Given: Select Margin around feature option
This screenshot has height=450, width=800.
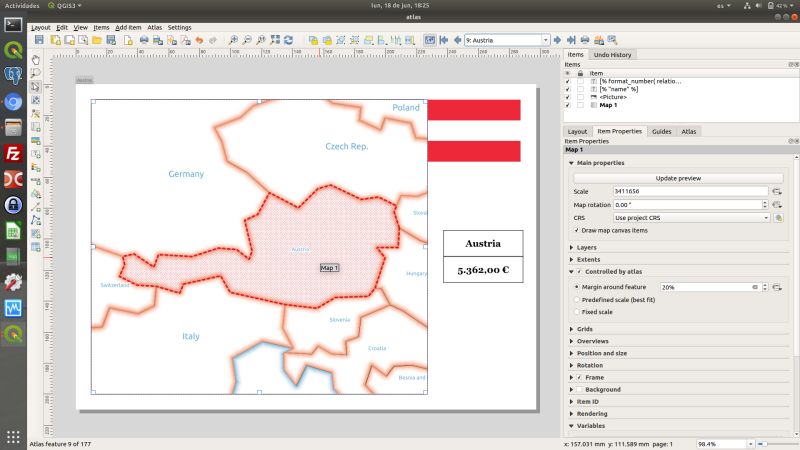Looking at the screenshot, I should coord(577,287).
